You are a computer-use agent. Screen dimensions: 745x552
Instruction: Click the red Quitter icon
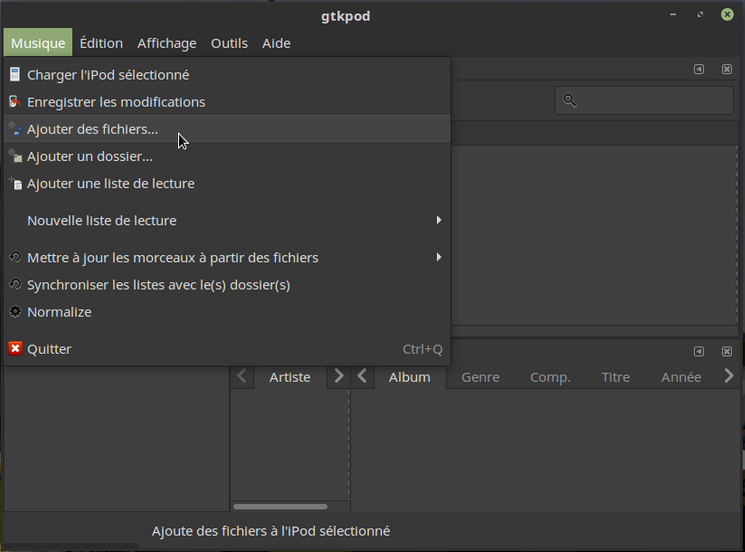tap(15, 349)
